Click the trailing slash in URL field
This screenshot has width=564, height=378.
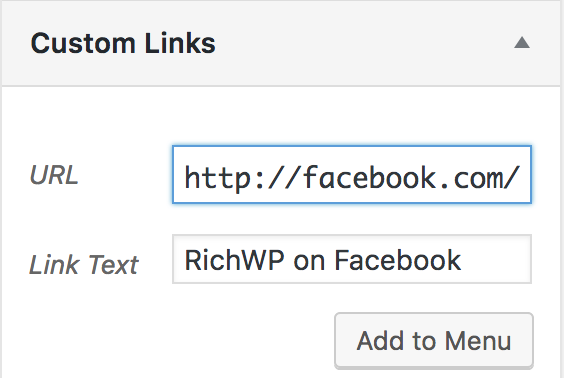coord(511,178)
